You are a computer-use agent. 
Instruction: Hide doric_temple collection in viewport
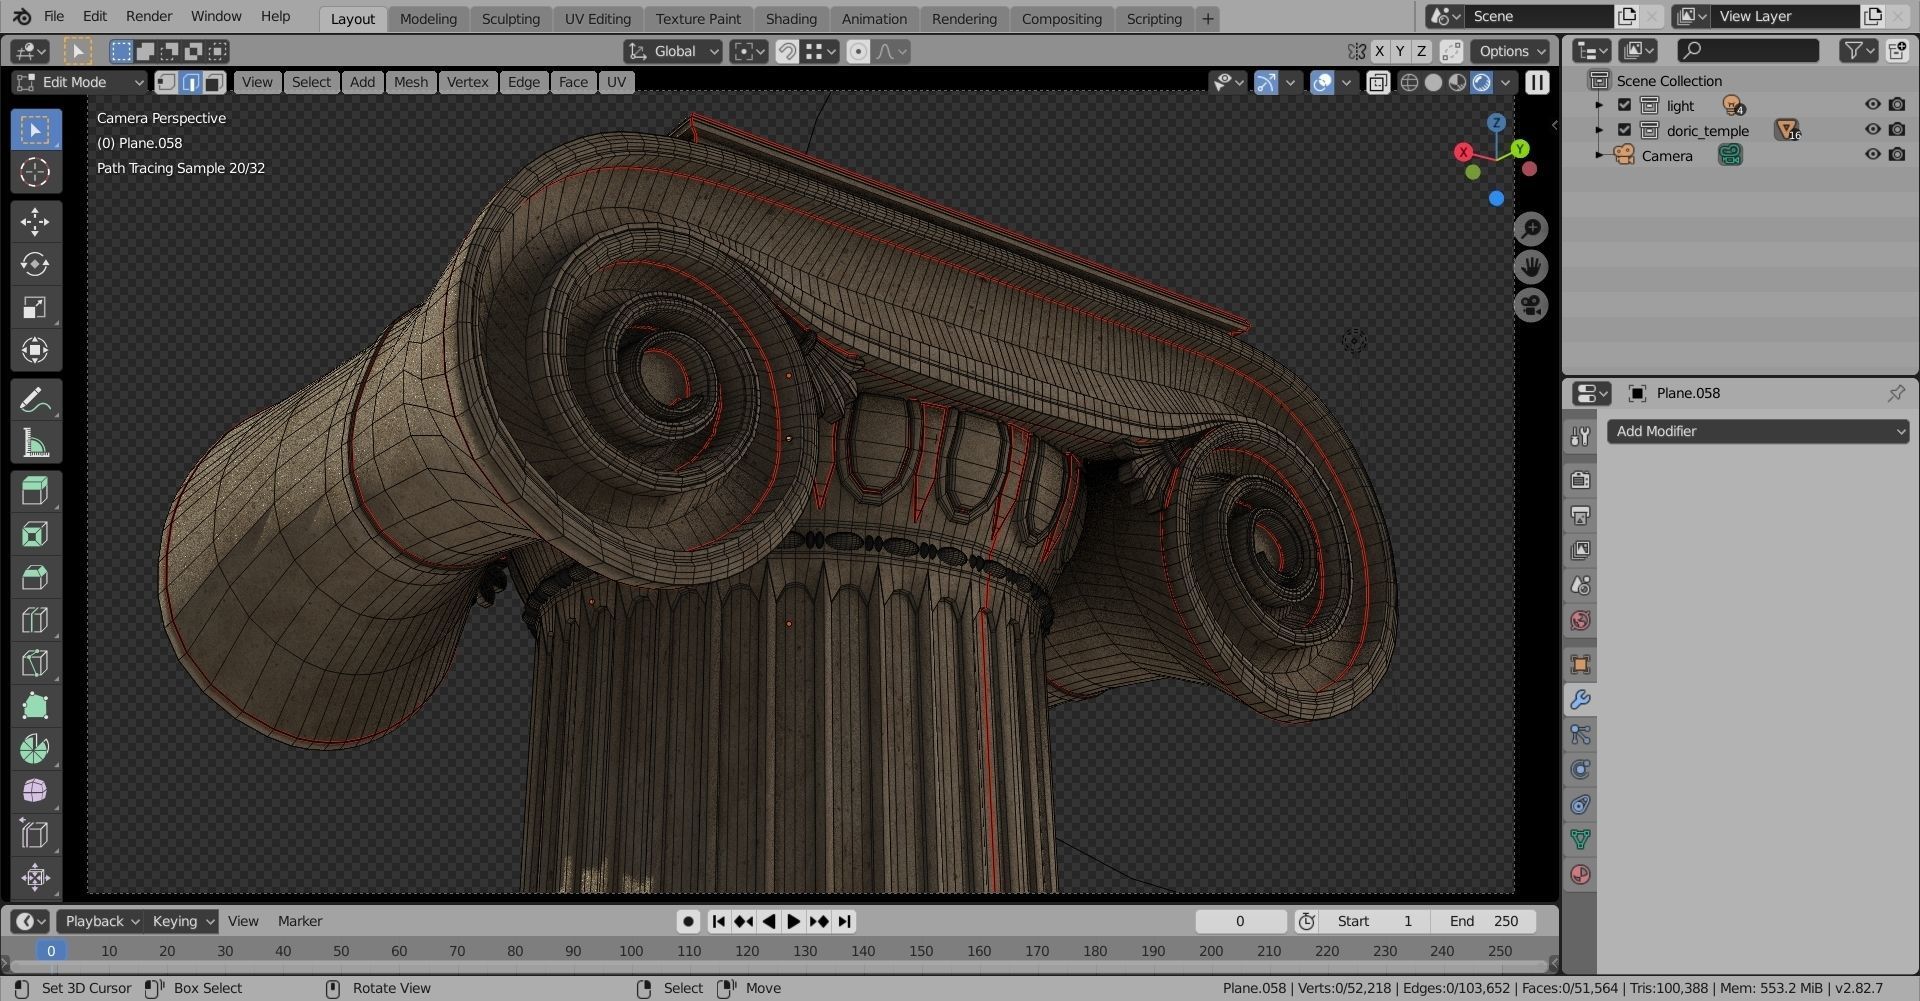(x=1872, y=130)
